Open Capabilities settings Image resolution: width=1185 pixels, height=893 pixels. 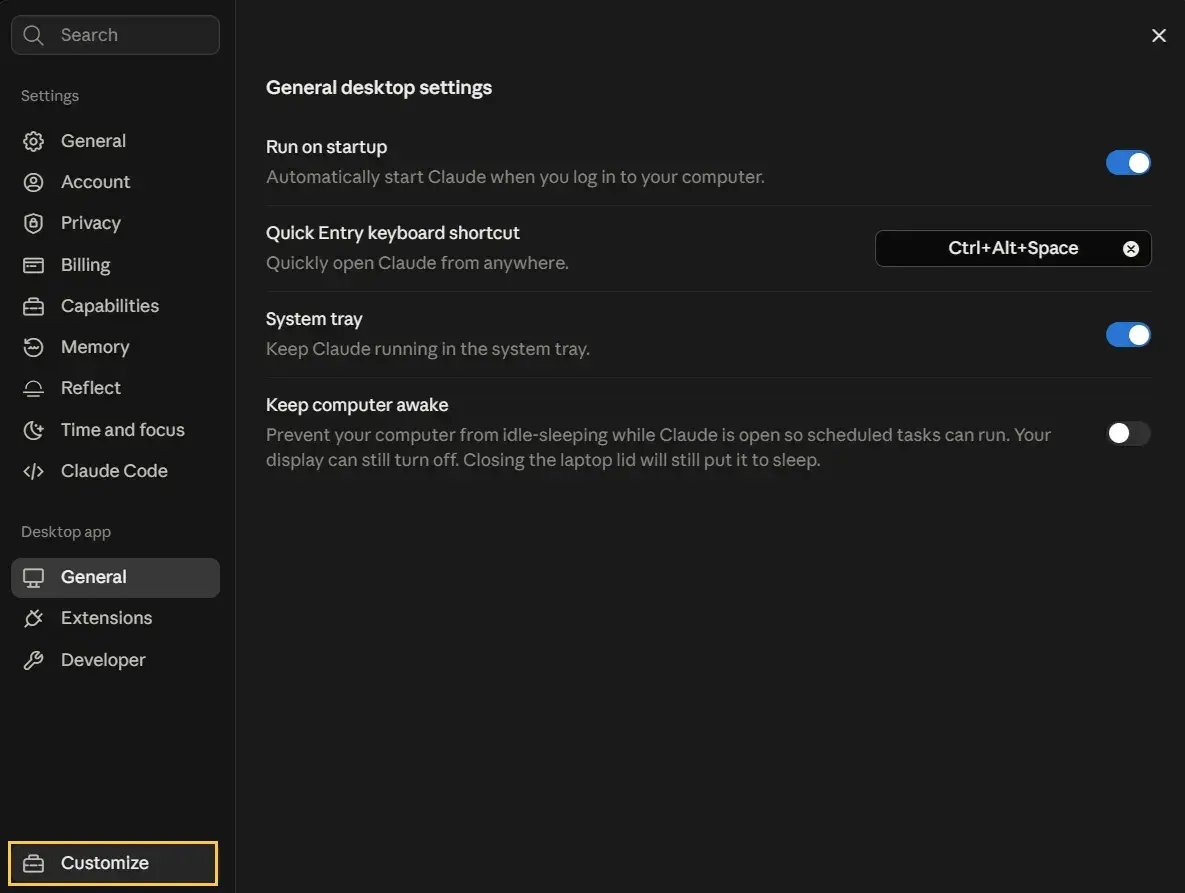pos(115,306)
